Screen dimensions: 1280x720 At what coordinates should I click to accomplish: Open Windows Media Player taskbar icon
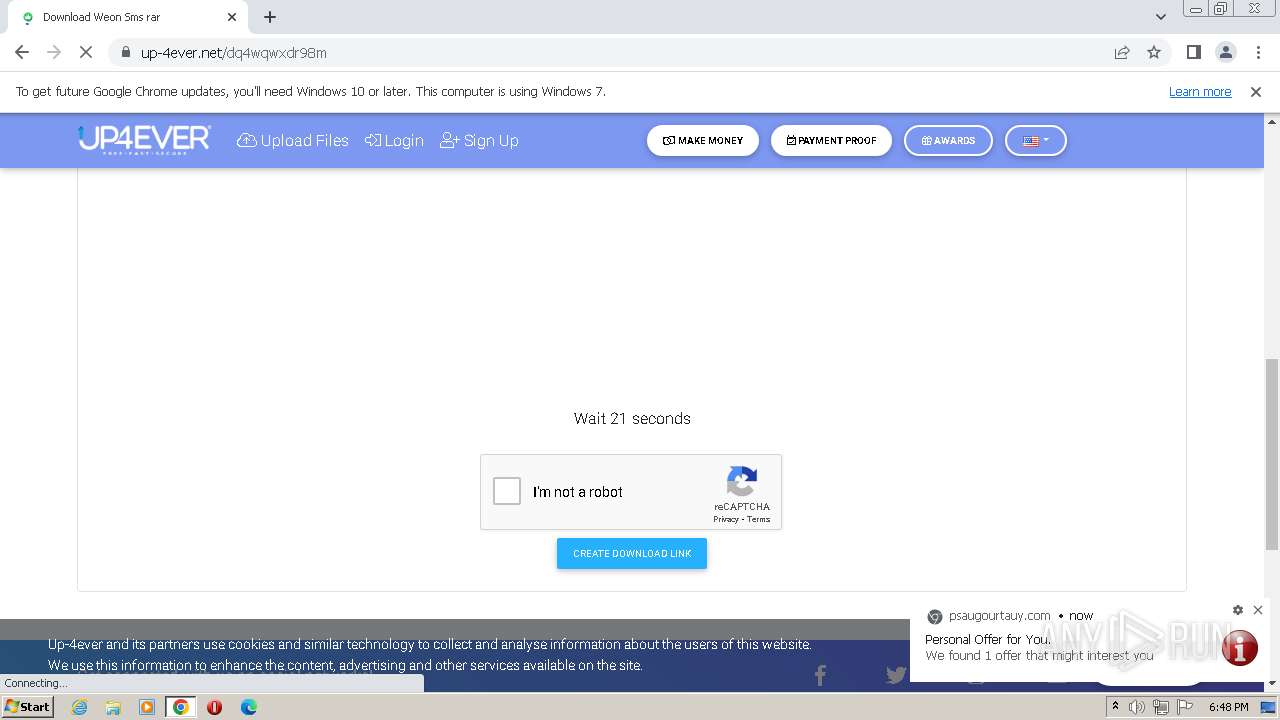tap(147, 707)
